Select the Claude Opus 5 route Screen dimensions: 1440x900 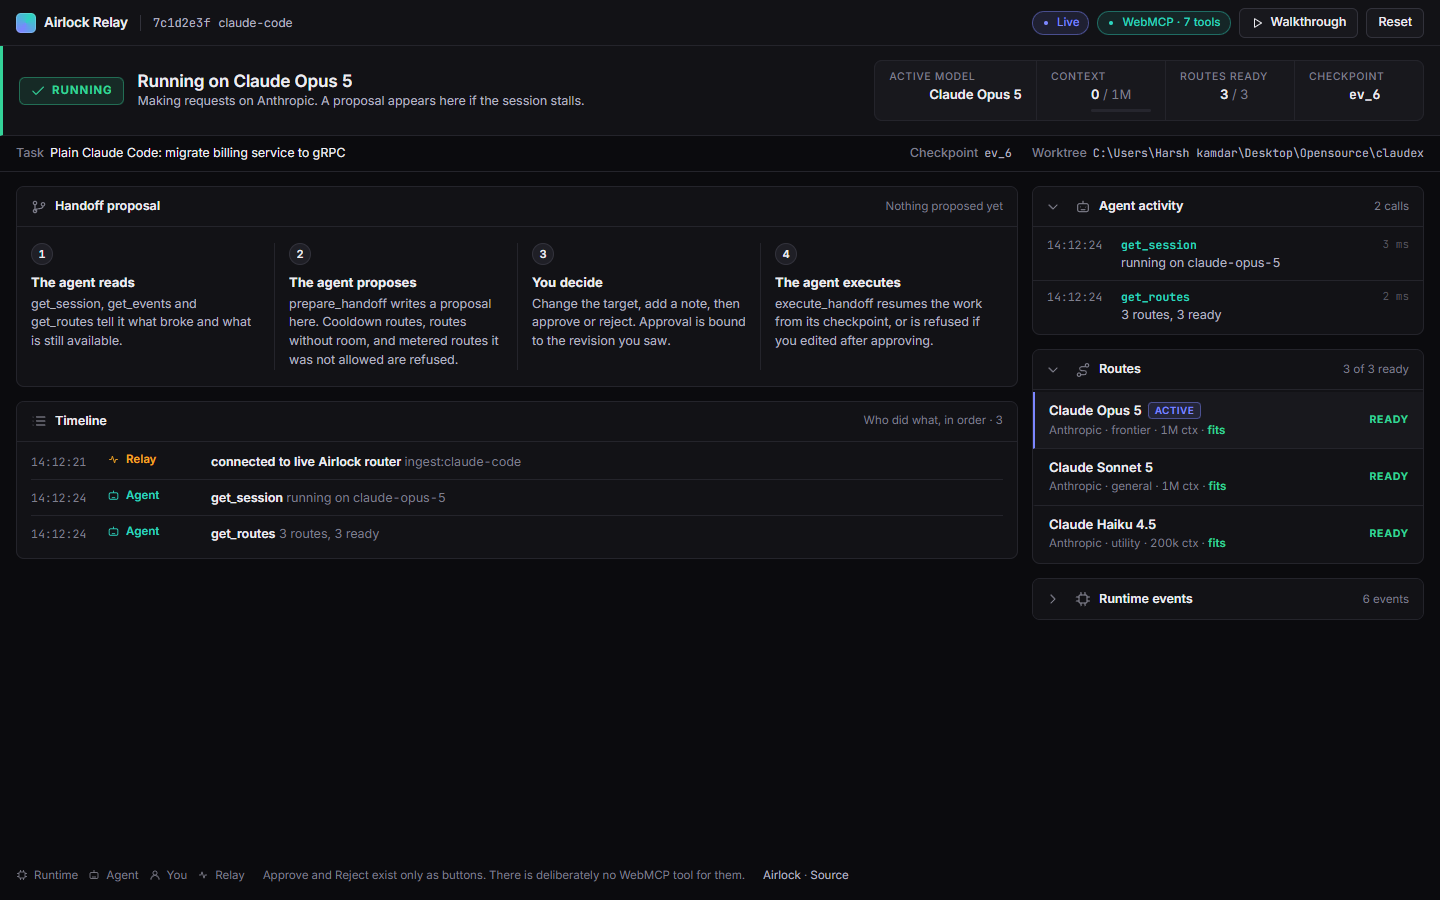(x=1228, y=420)
